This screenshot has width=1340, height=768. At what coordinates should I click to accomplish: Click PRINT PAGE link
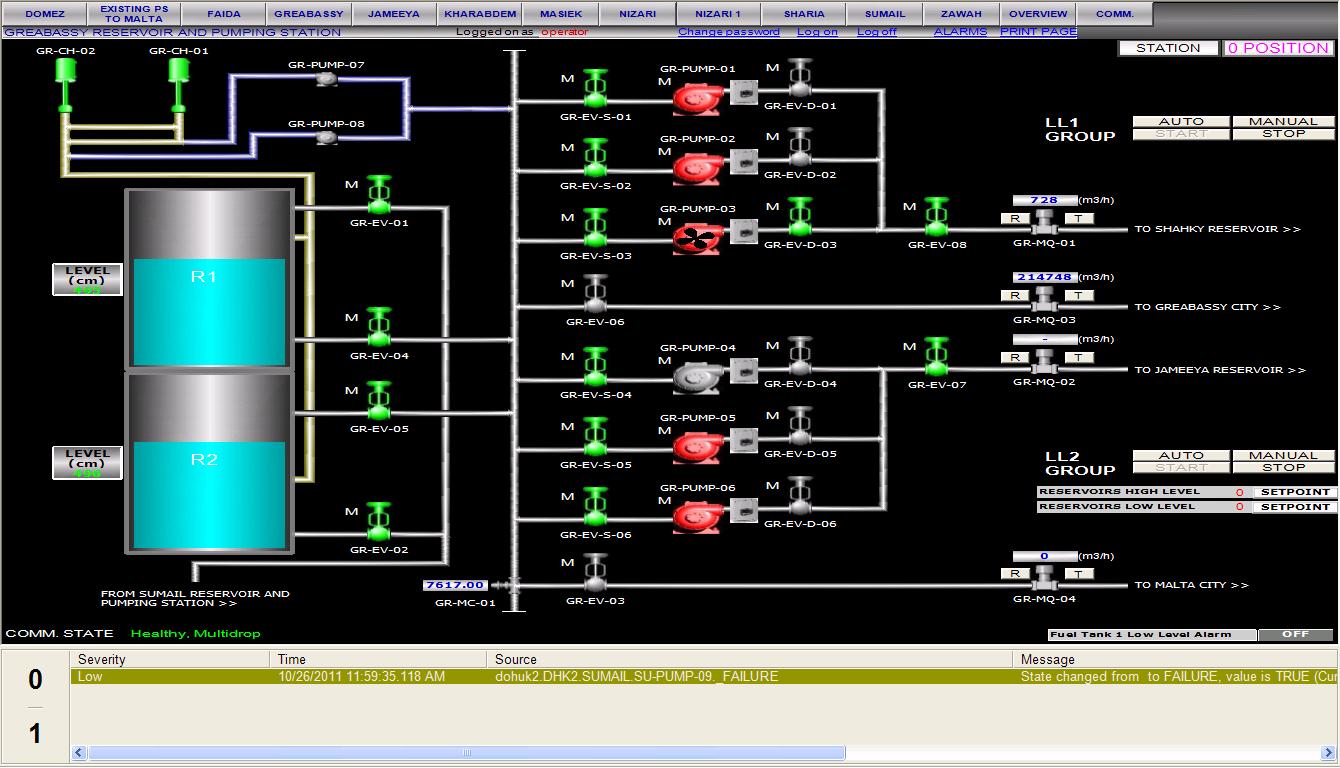click(1038, 32)
